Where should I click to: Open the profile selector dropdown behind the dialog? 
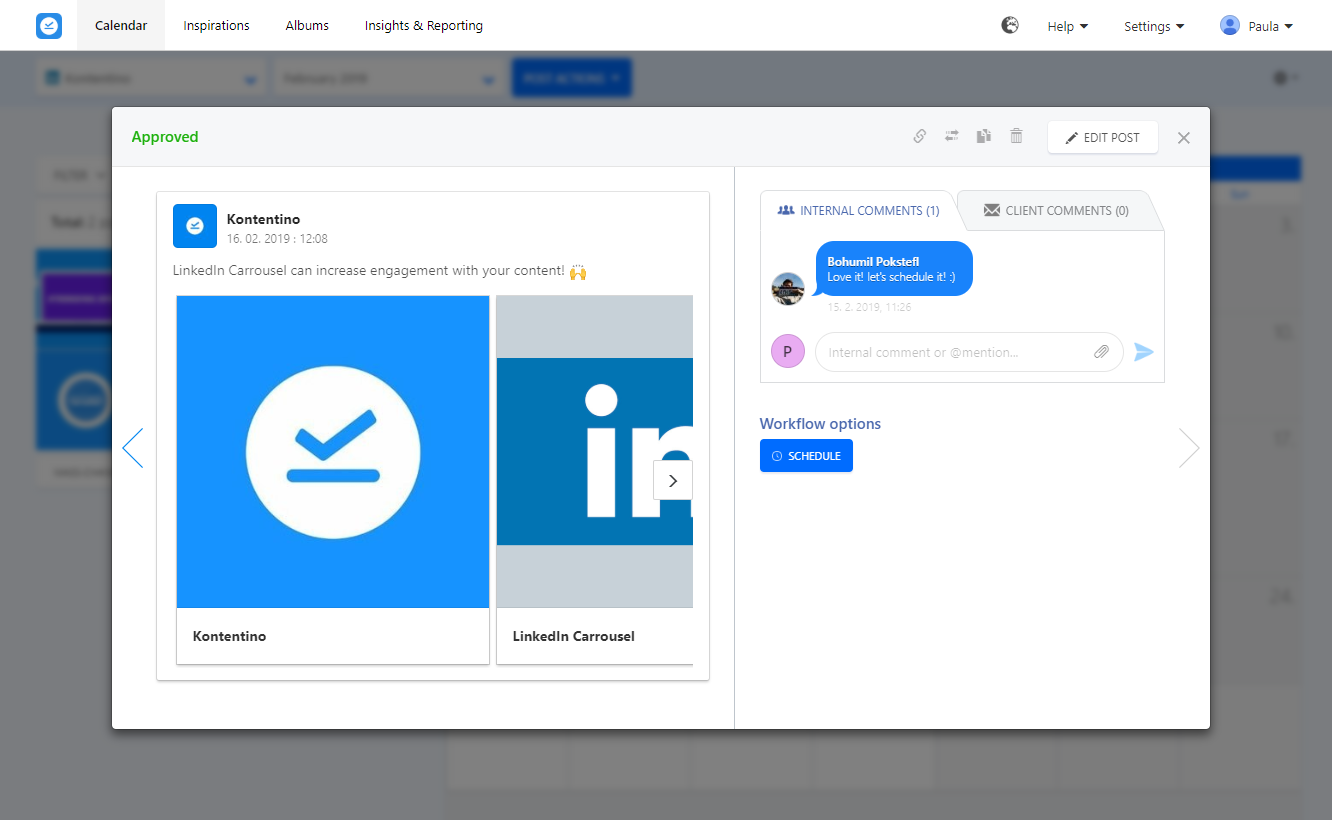(x=150, y=78)
